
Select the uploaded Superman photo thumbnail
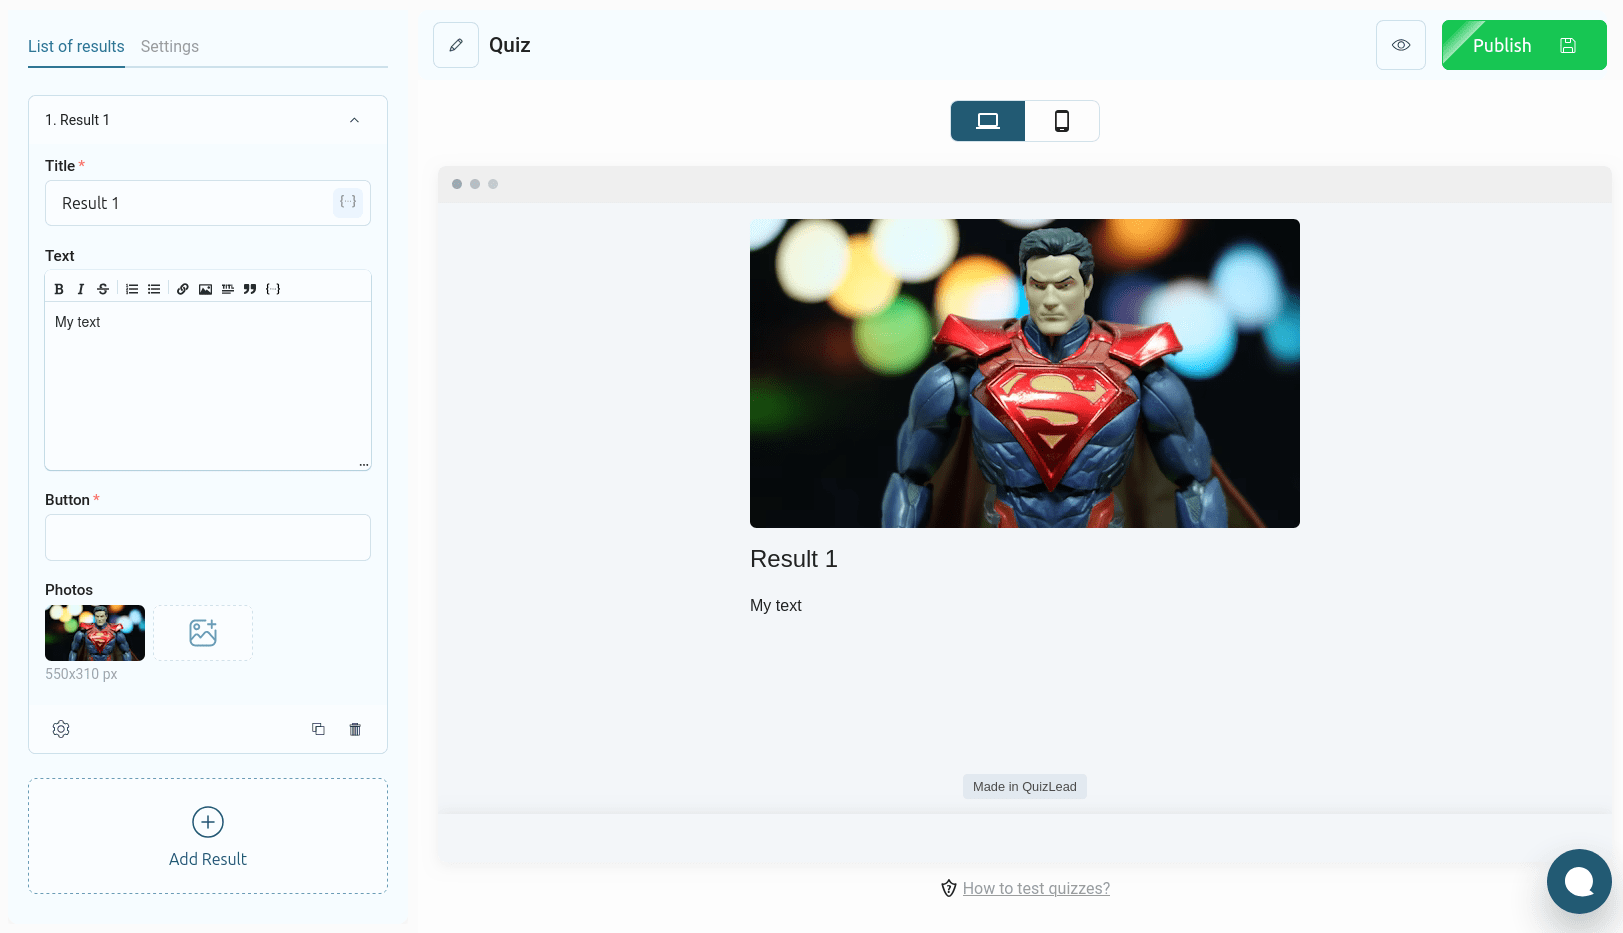pos(95,633)
